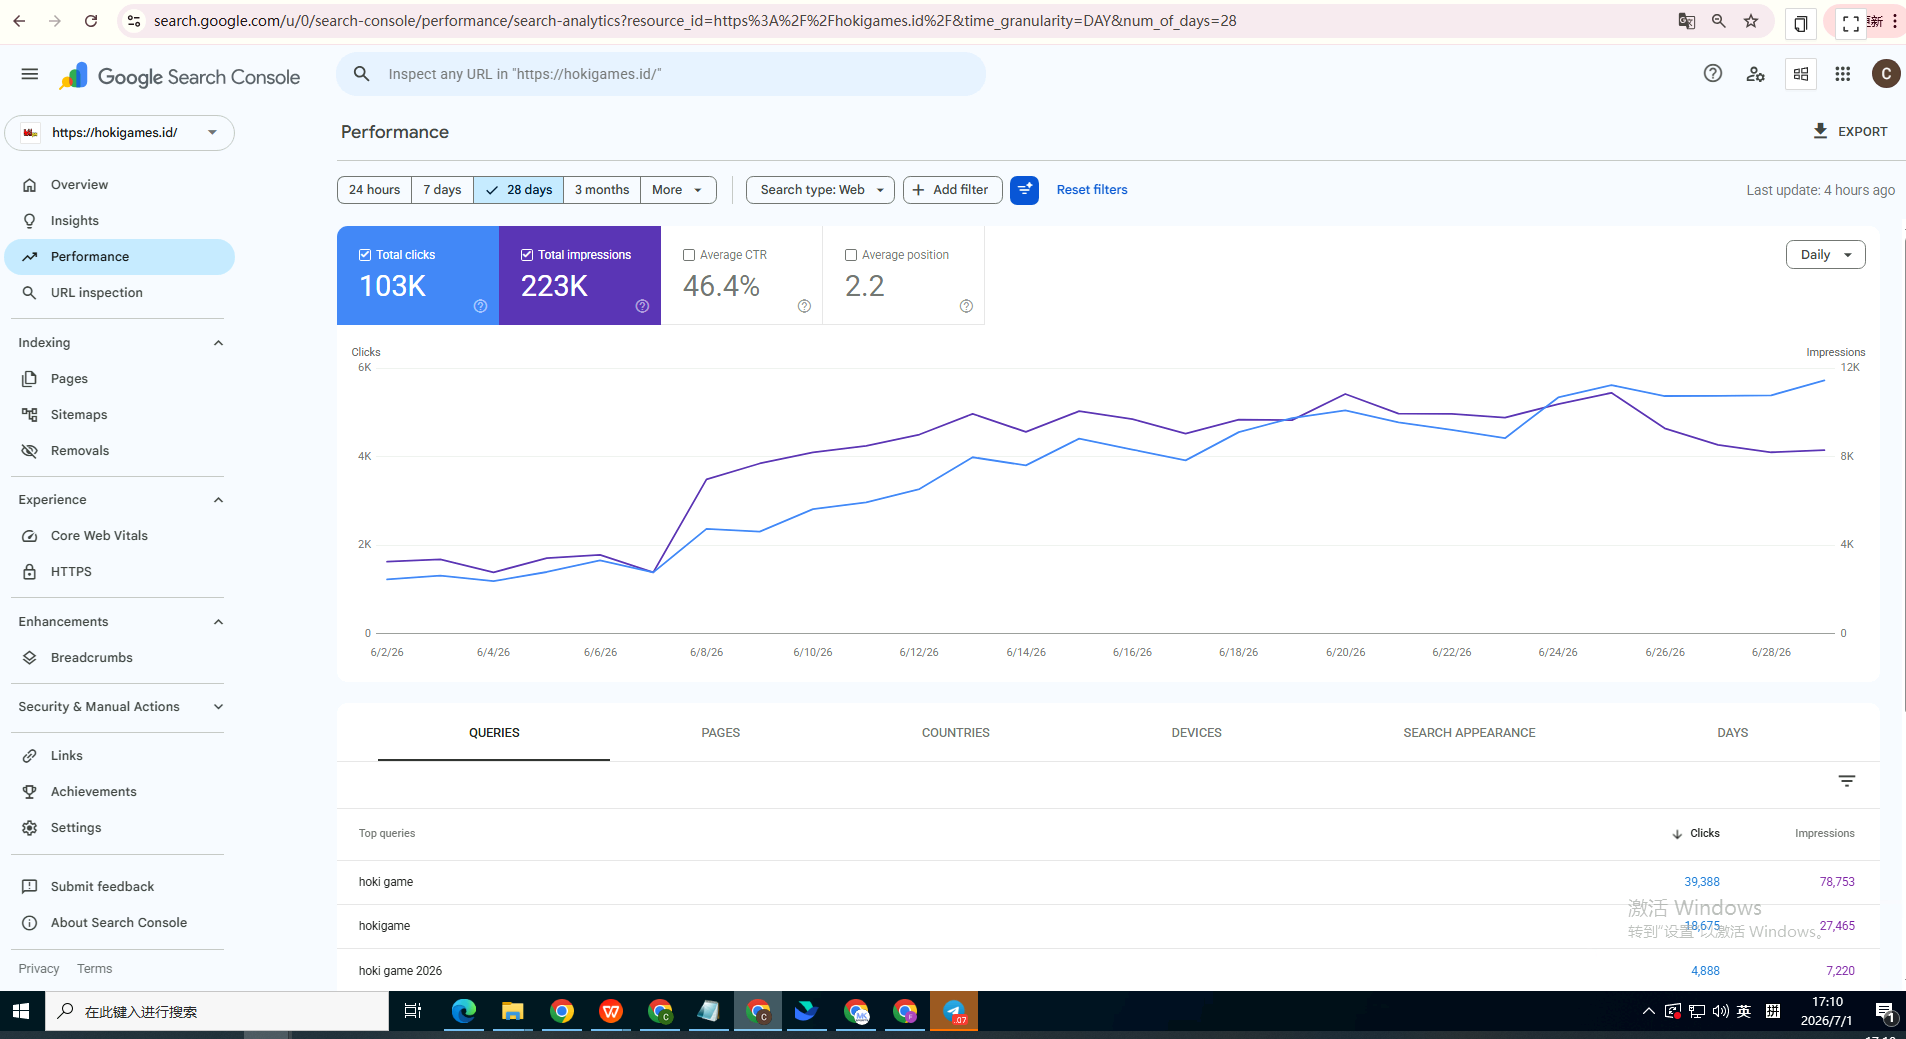Viewport: 1906px width, 1039px height.
Task: Reload the page in the browser
Action: (91, 21)
